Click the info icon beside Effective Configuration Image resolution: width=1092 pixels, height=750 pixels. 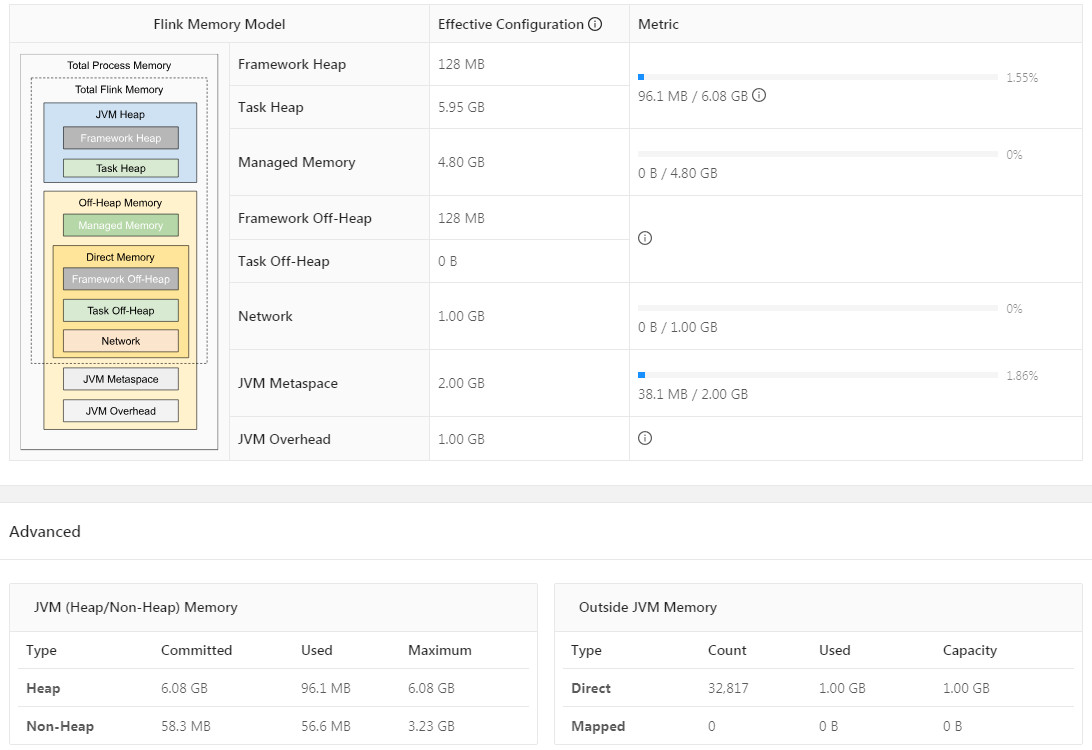point(595,24)
